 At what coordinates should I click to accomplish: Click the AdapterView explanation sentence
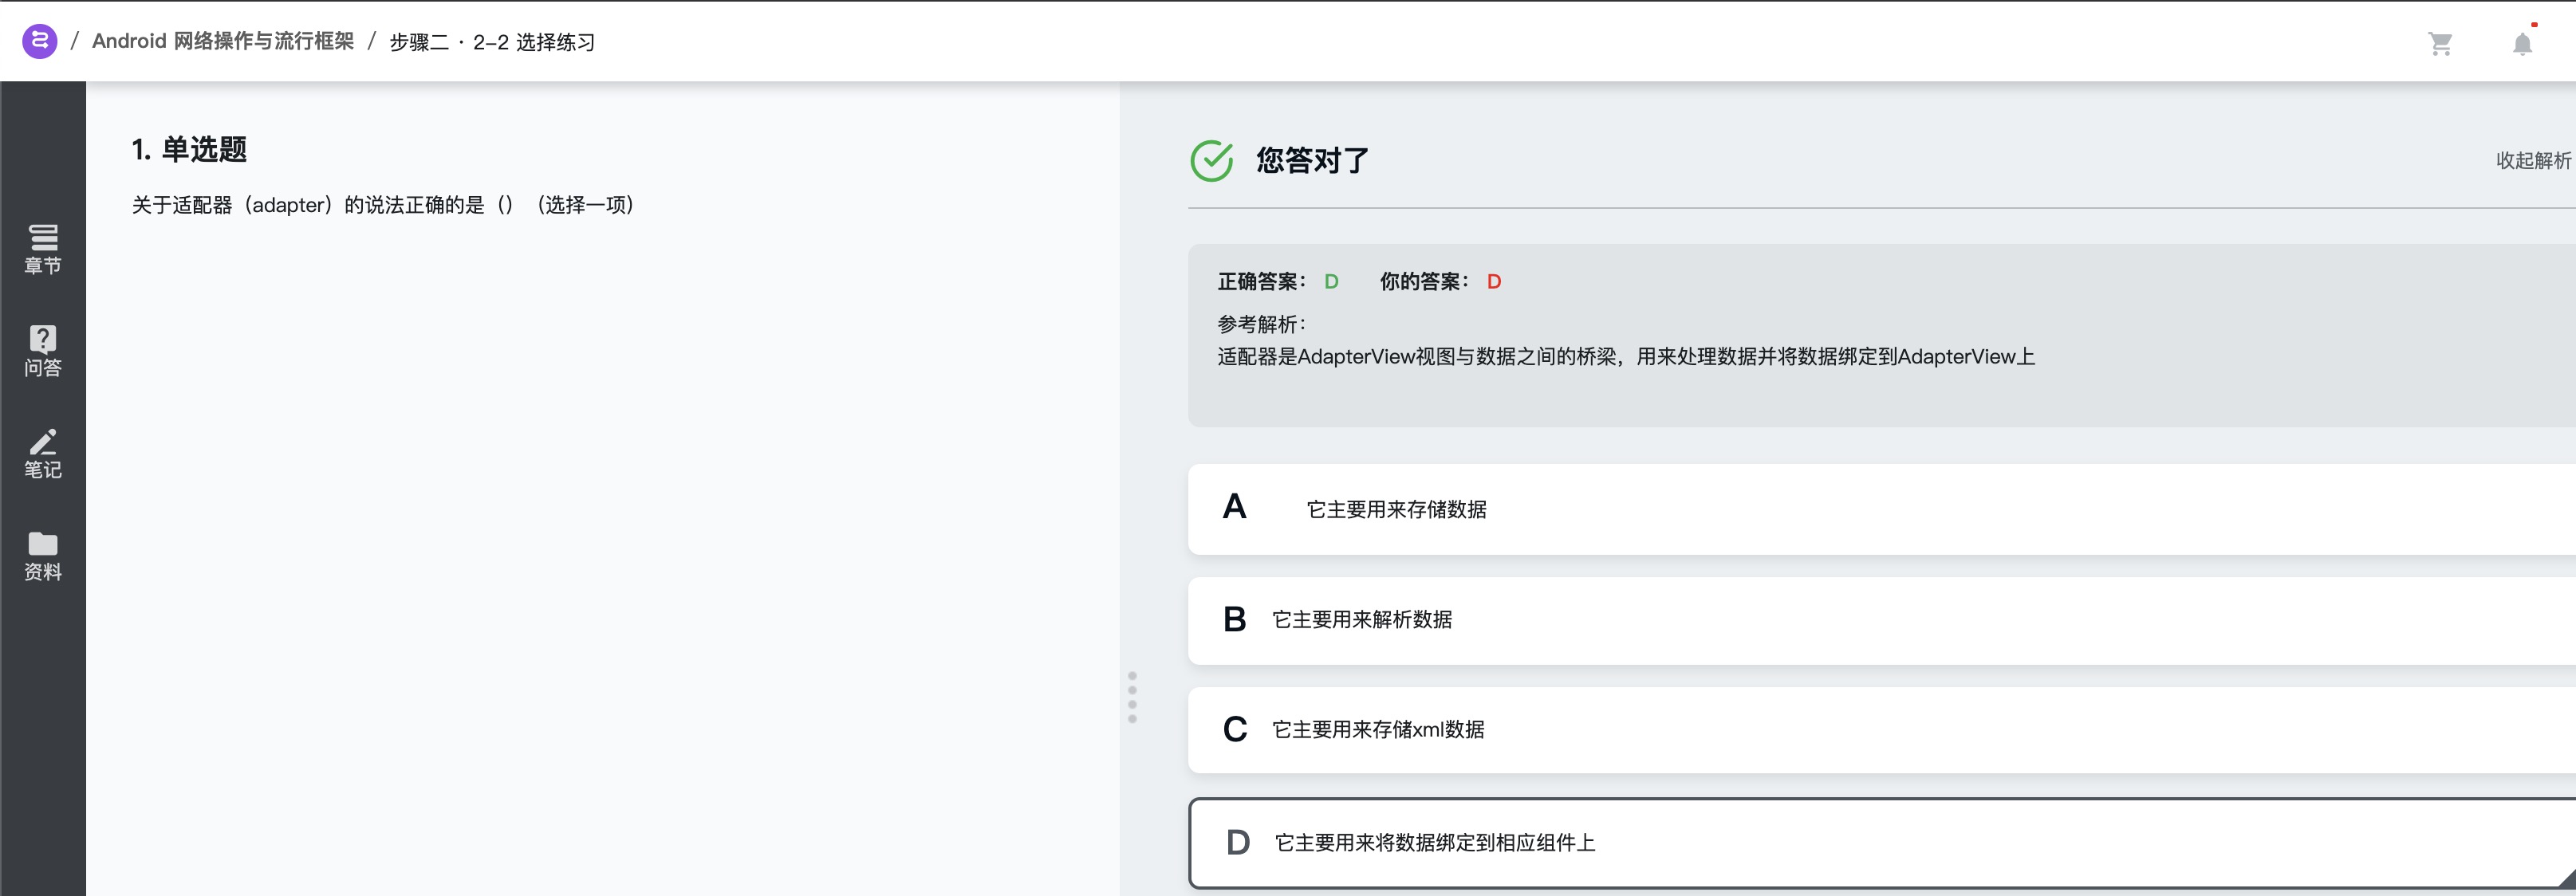1626,357
